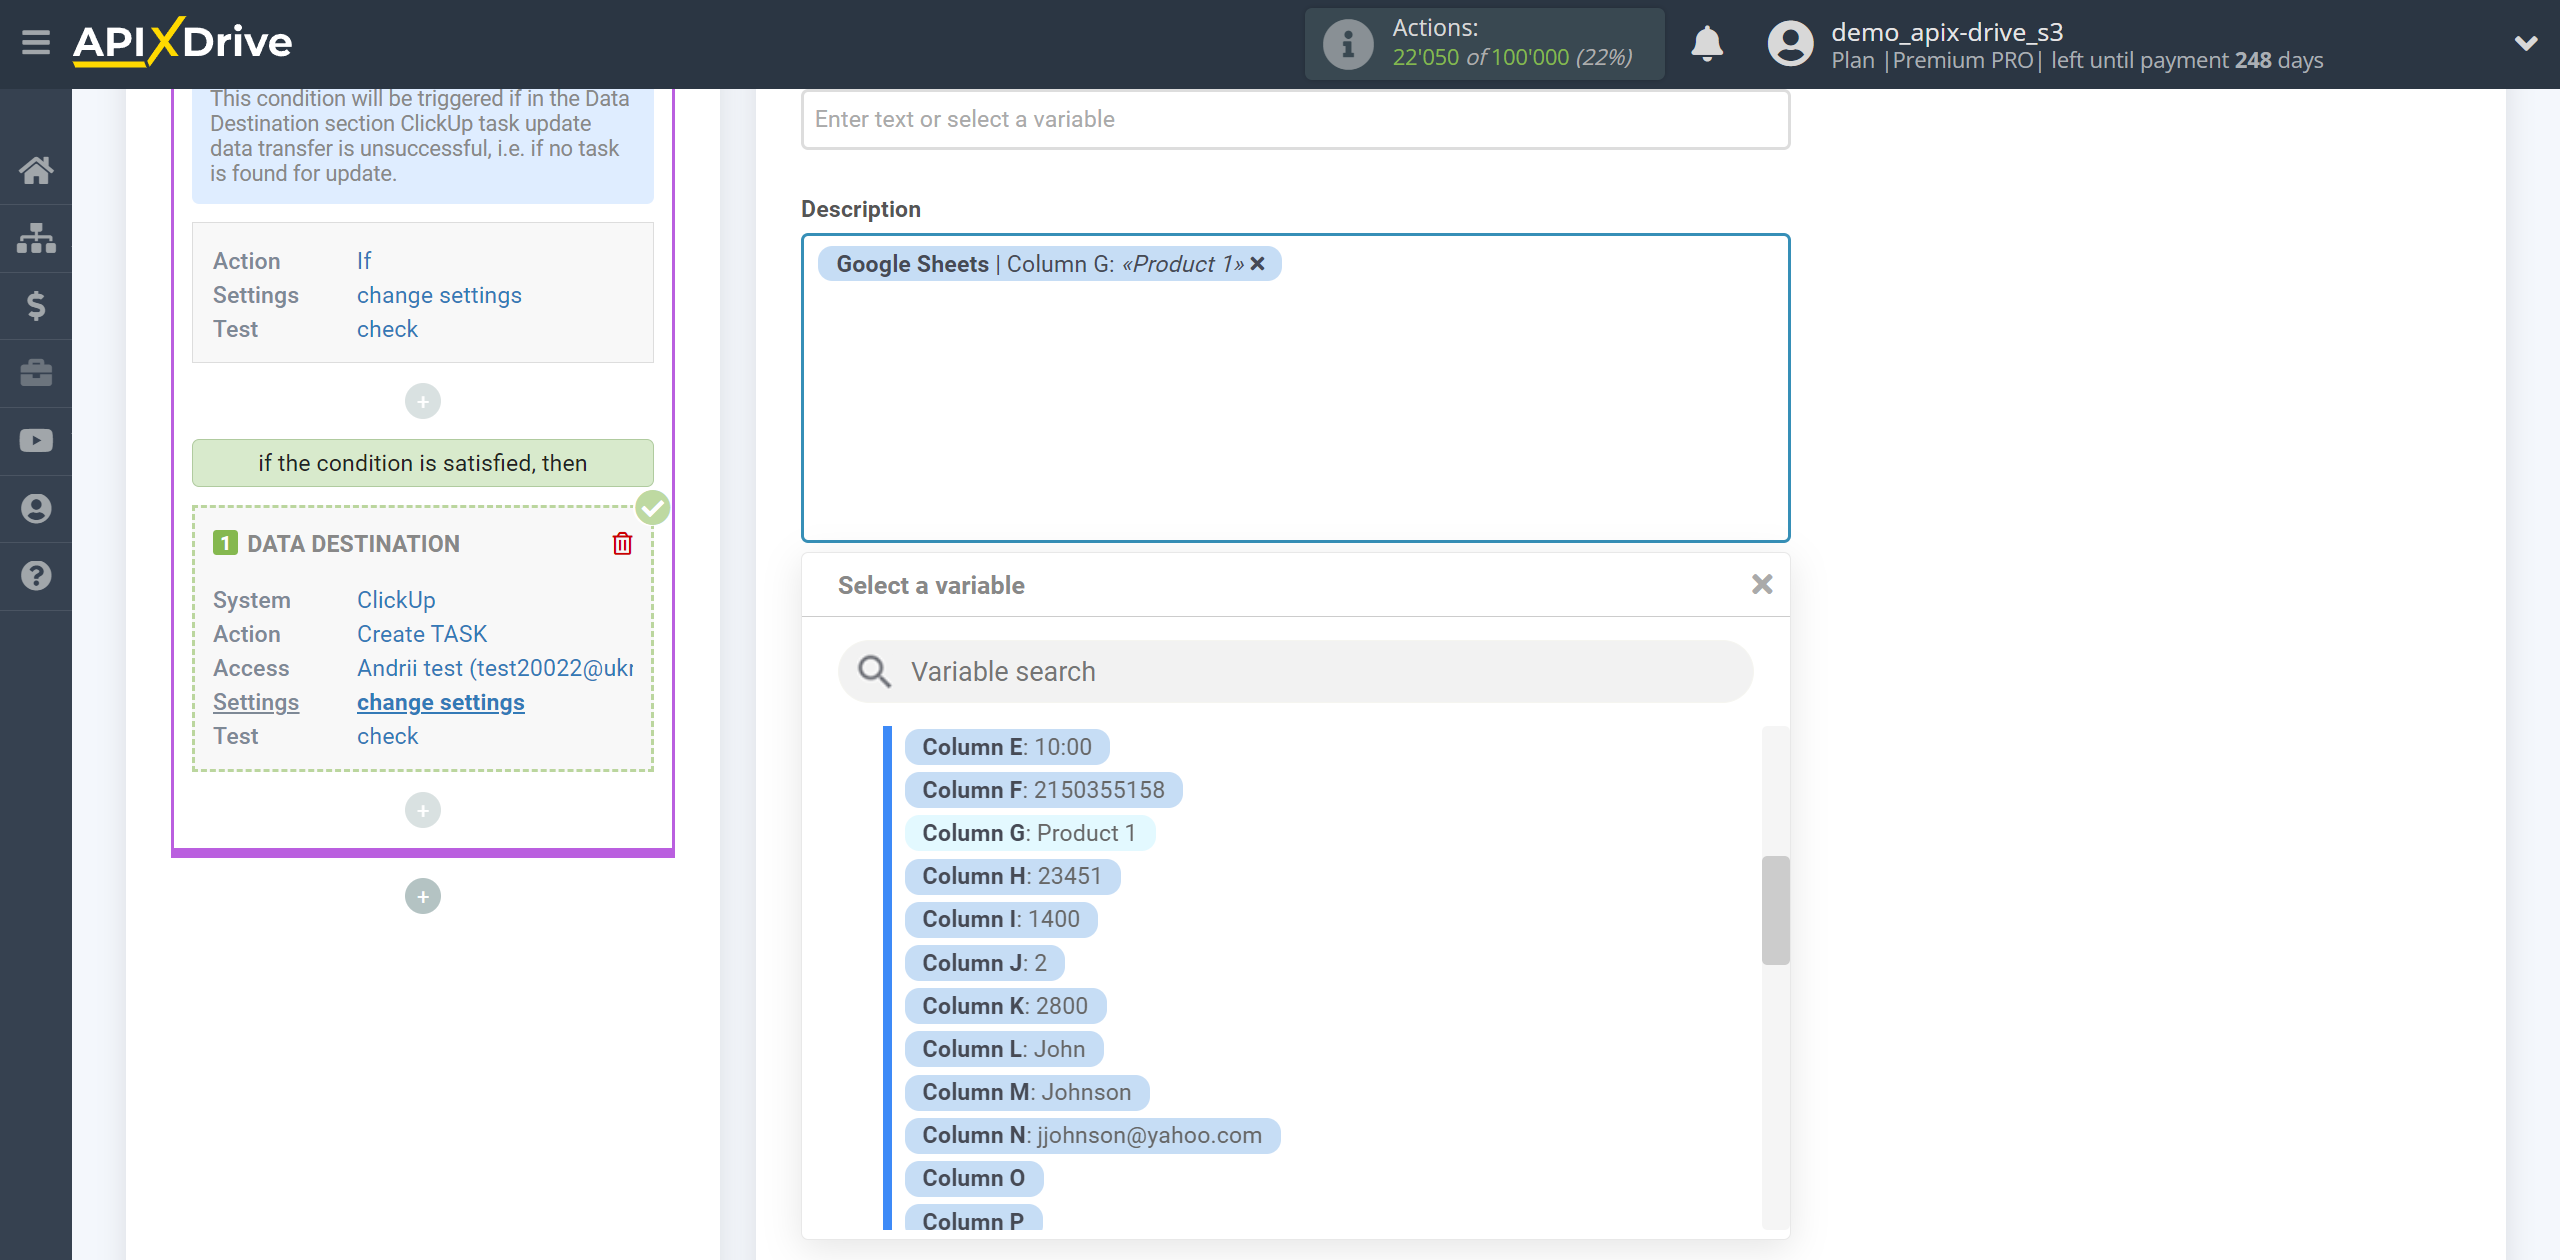The image size is (2560, 1260).
Task: Click the user avatar icon
Action: tap(1790, 44)
